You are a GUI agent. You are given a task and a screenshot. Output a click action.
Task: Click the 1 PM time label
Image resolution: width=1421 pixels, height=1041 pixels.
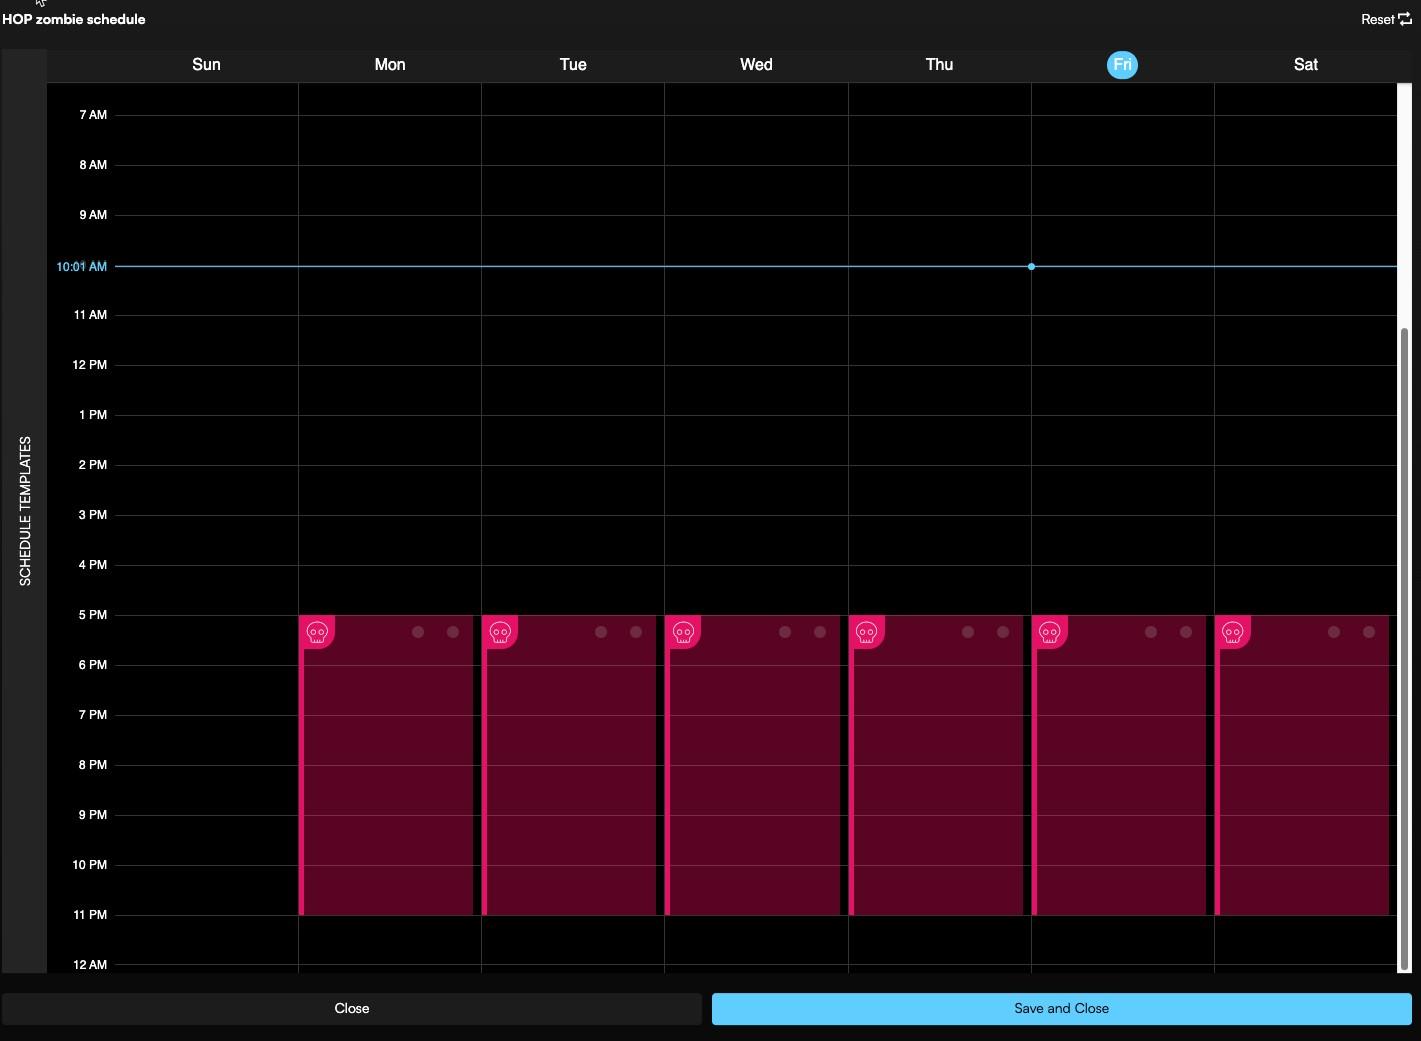pyautogui.click(x=93, y=415)
